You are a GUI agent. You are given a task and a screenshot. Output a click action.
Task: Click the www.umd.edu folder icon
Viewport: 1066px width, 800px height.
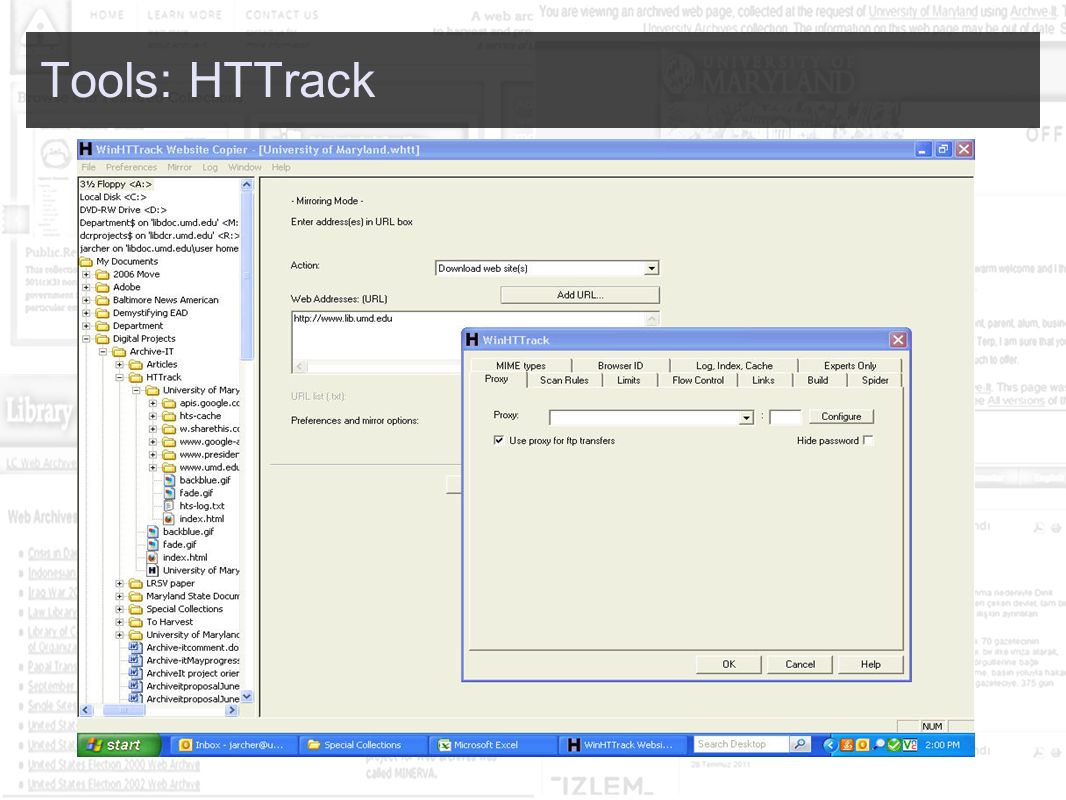tap(169, 468)
